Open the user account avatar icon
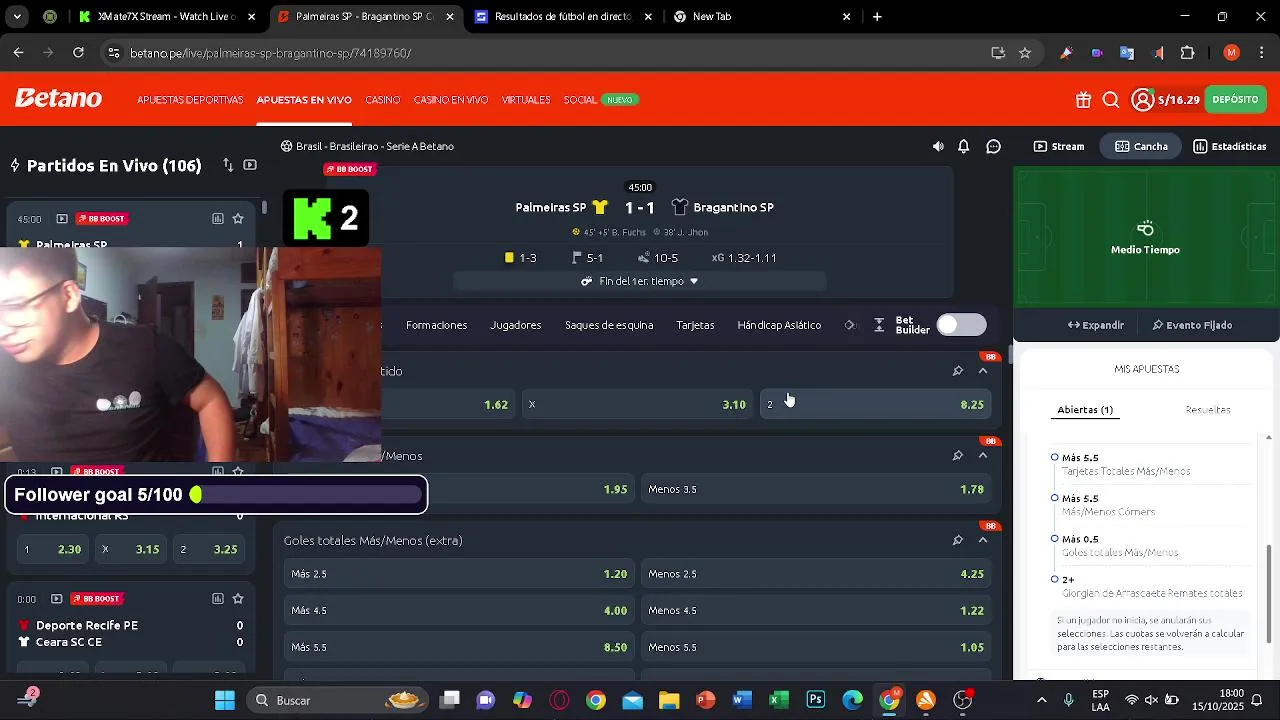Viewport: 1280px width, 720px height. click(x=1143, y=100)
